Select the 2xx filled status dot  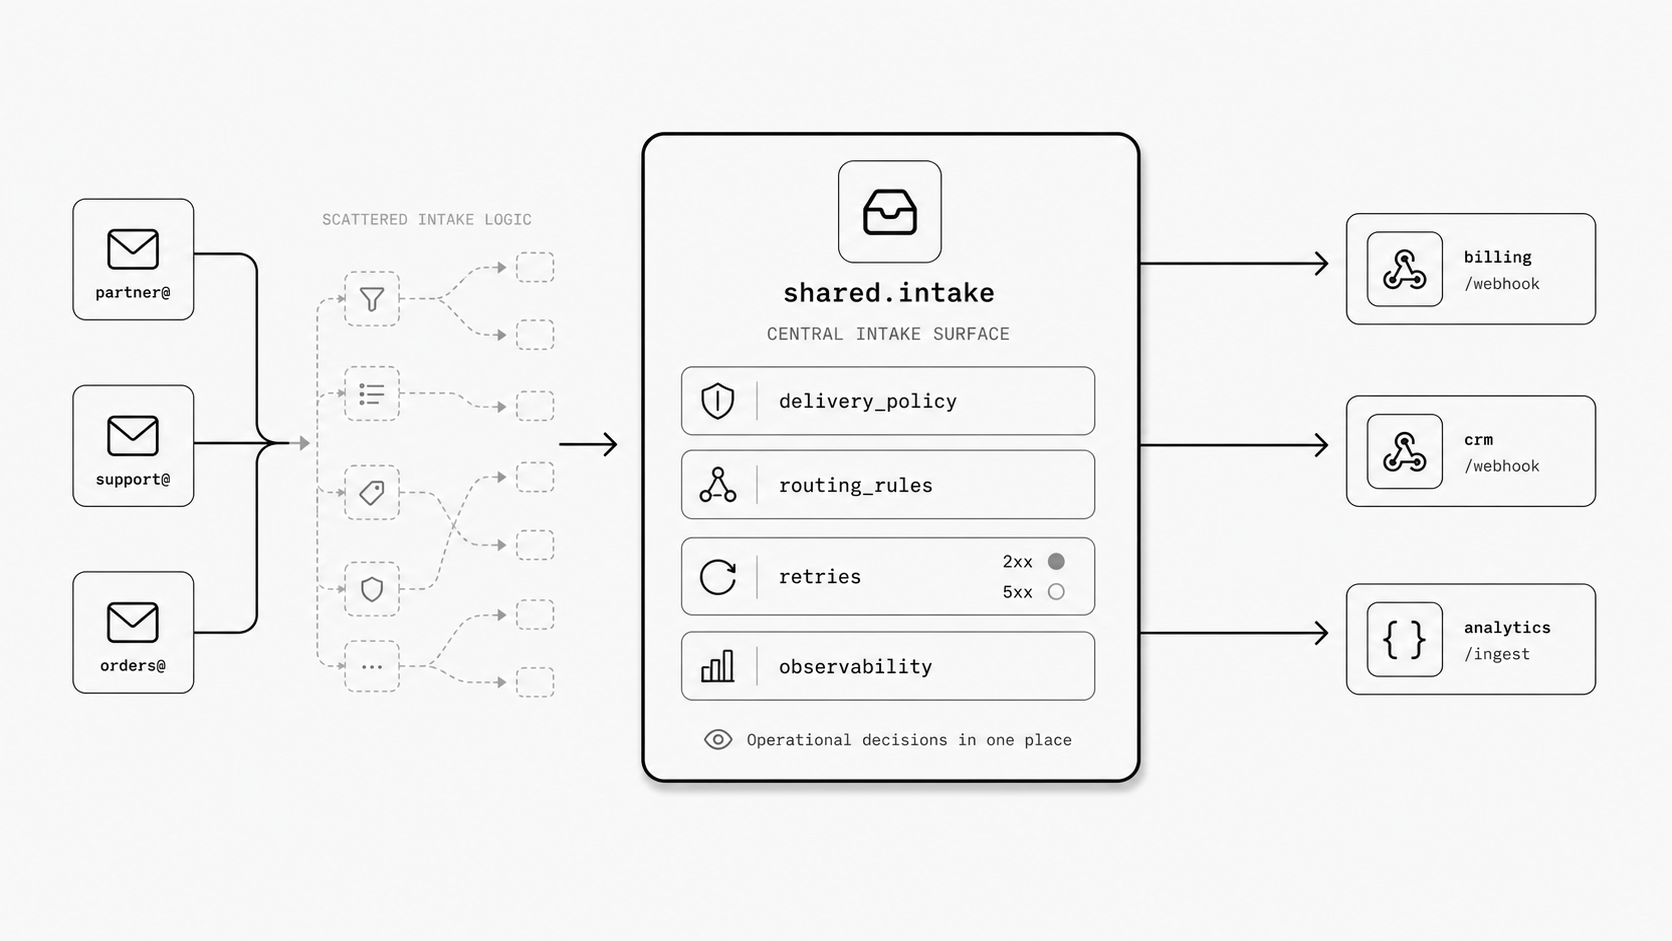1056,561
